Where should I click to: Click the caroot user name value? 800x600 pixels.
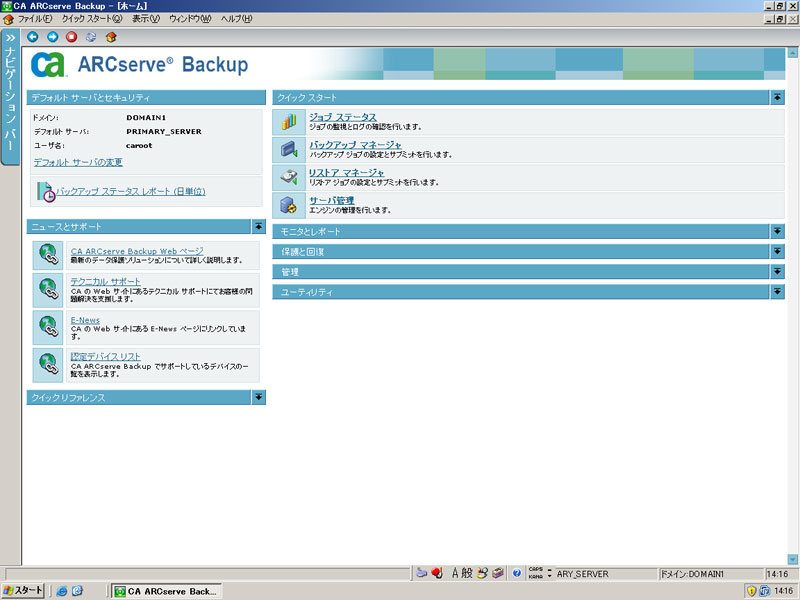coord(139,145)
